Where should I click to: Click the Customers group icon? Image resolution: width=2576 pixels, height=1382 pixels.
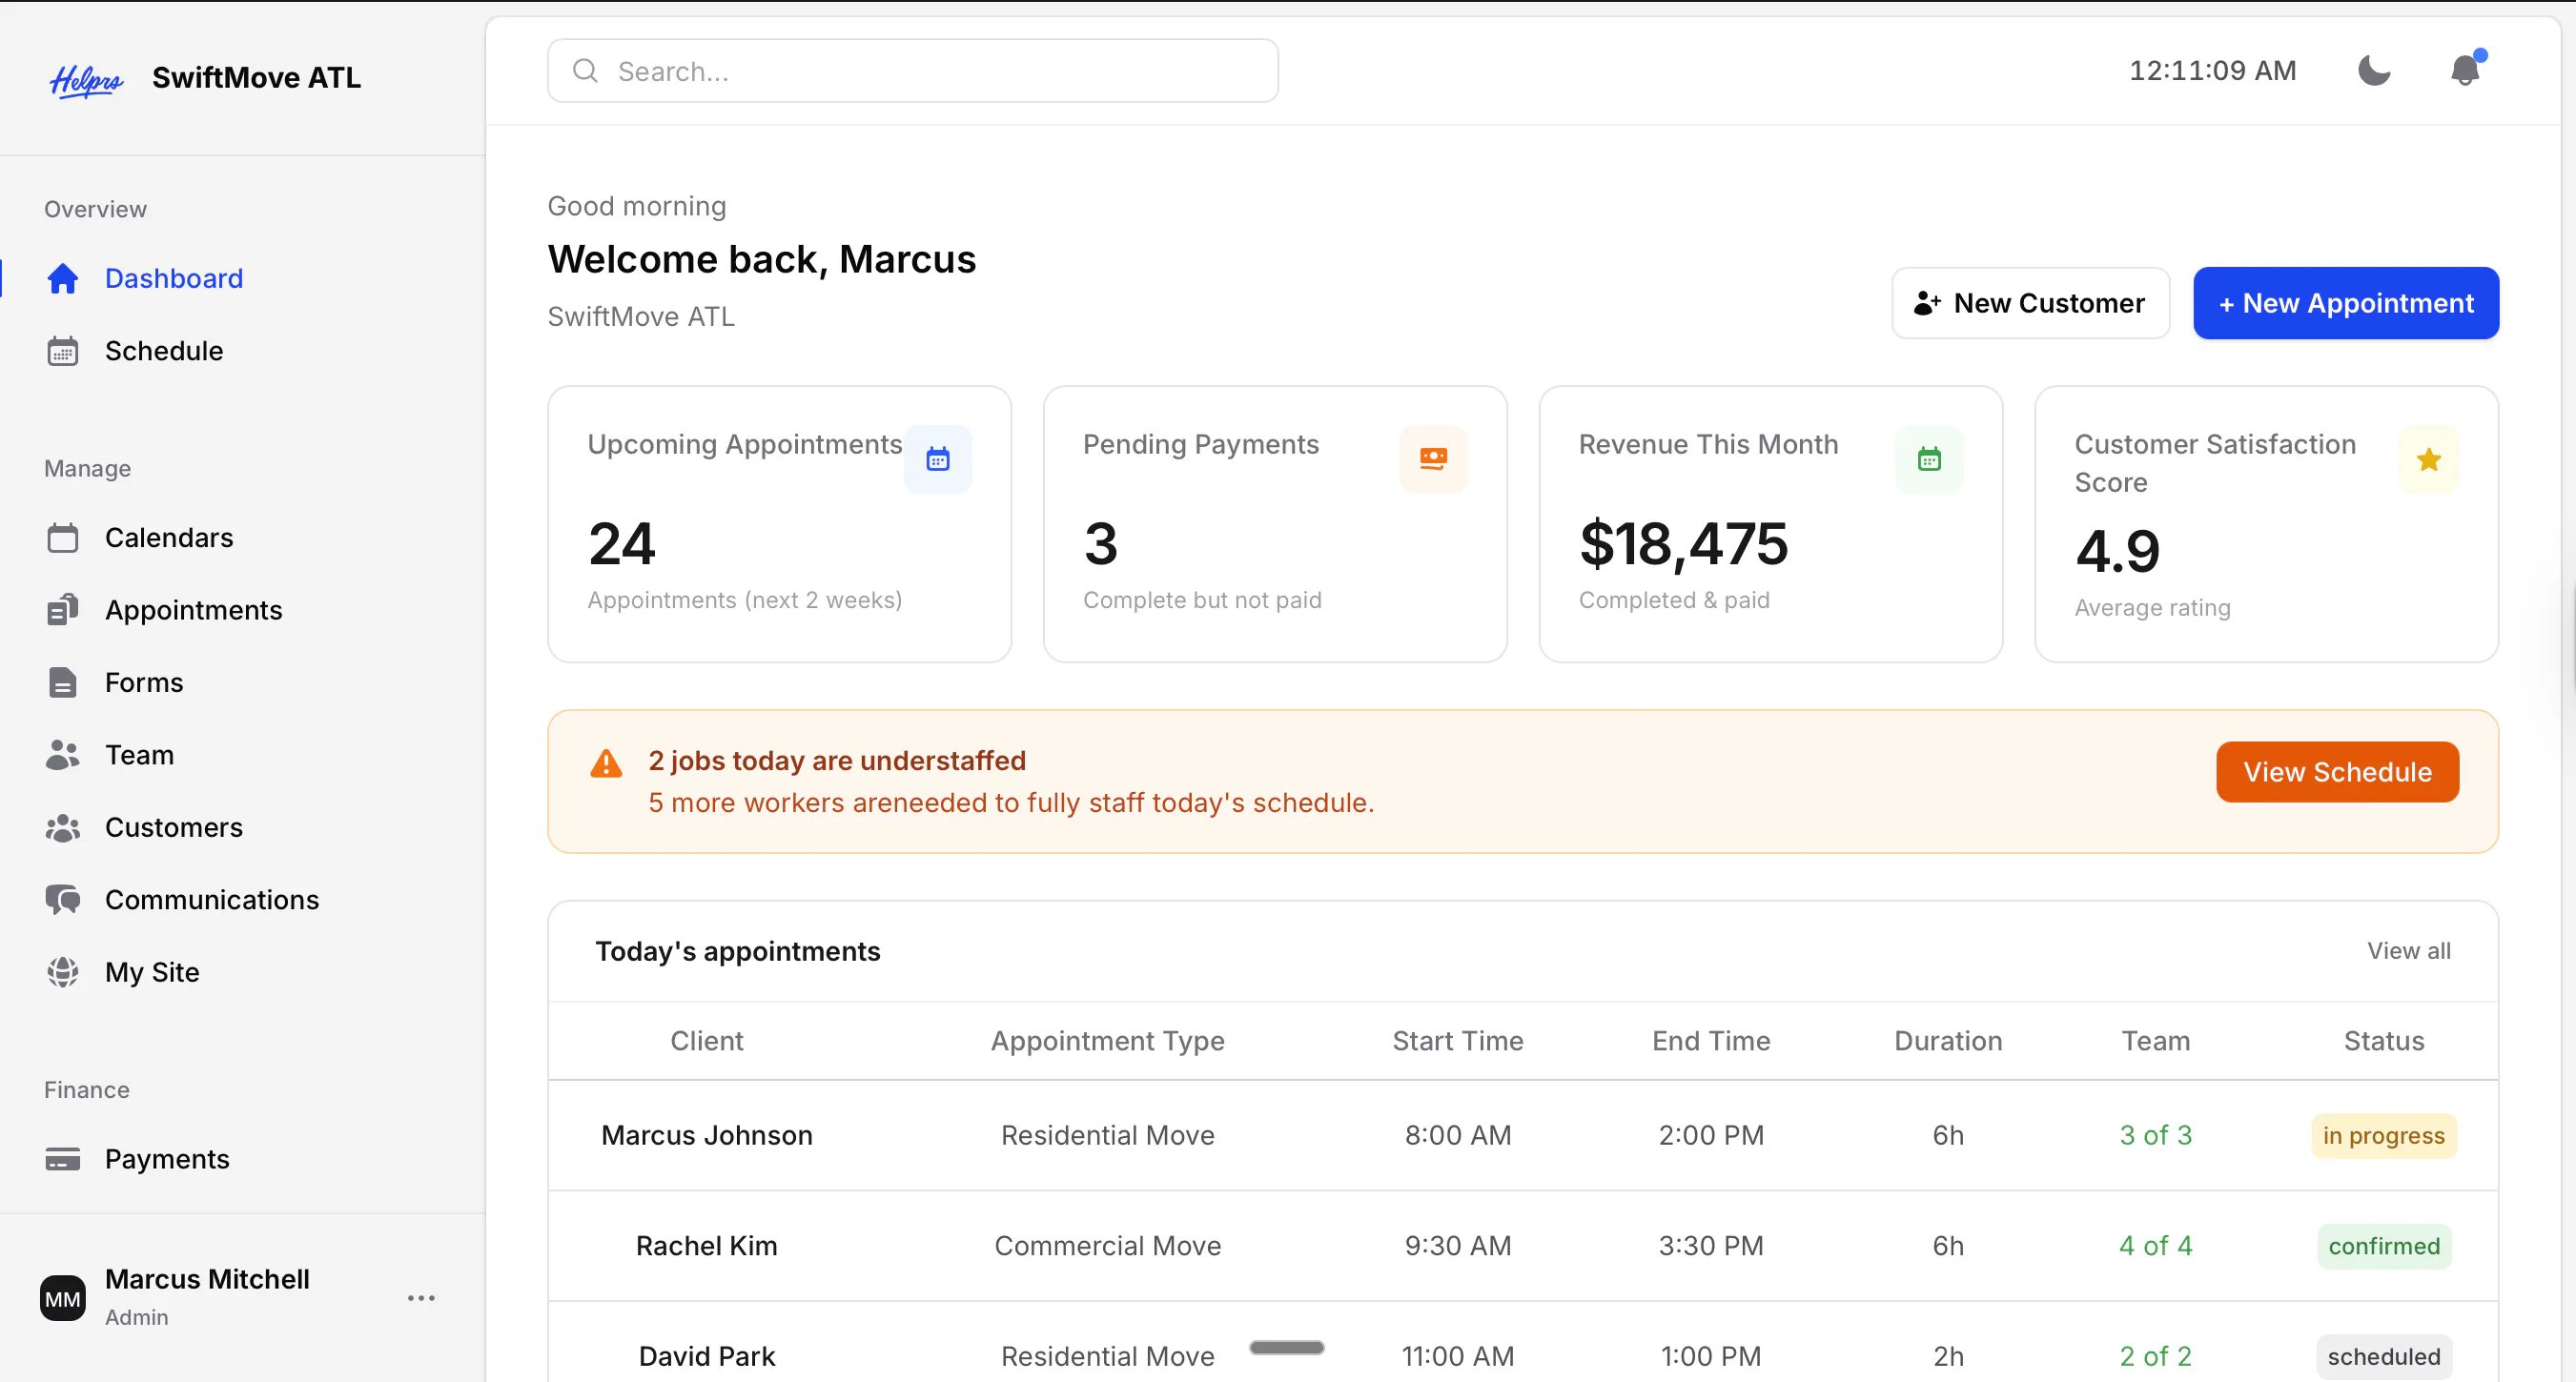click(63, 828)
